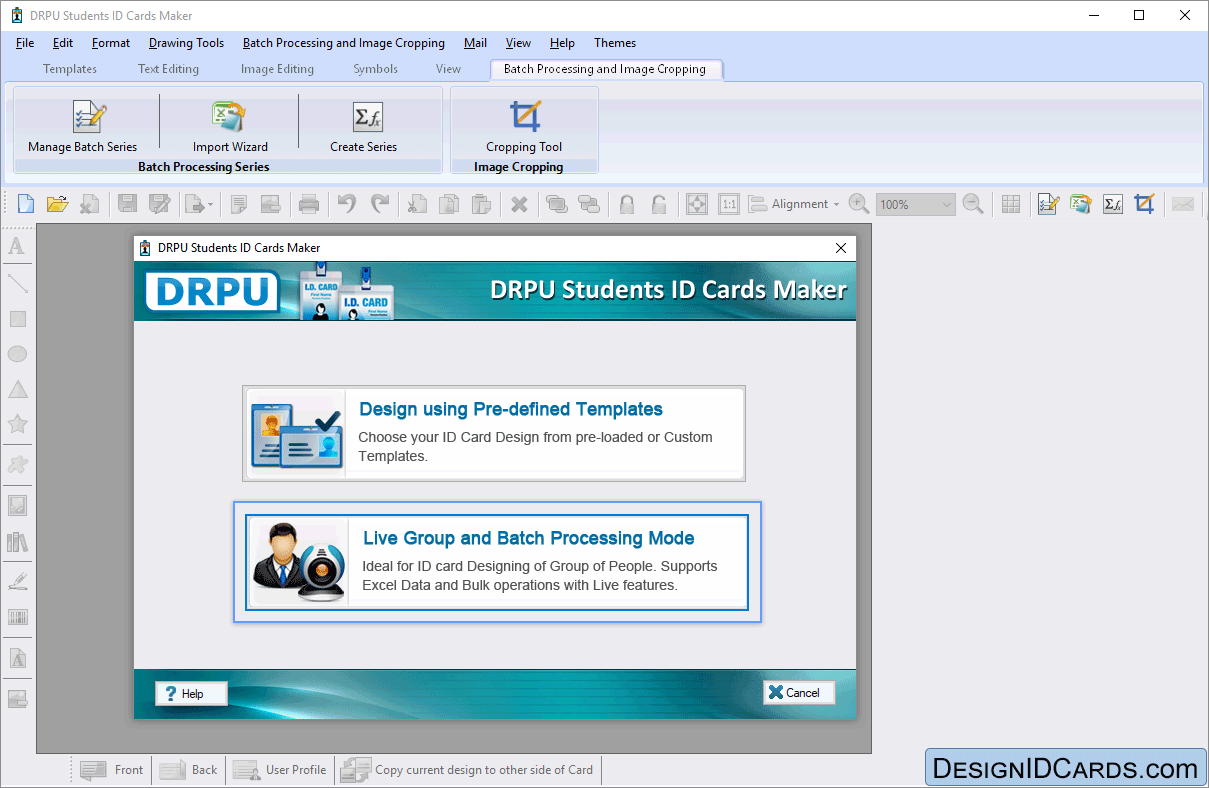Open image library books icon
This screenshot has height=788, width=1209.
[x=17, y=542]
